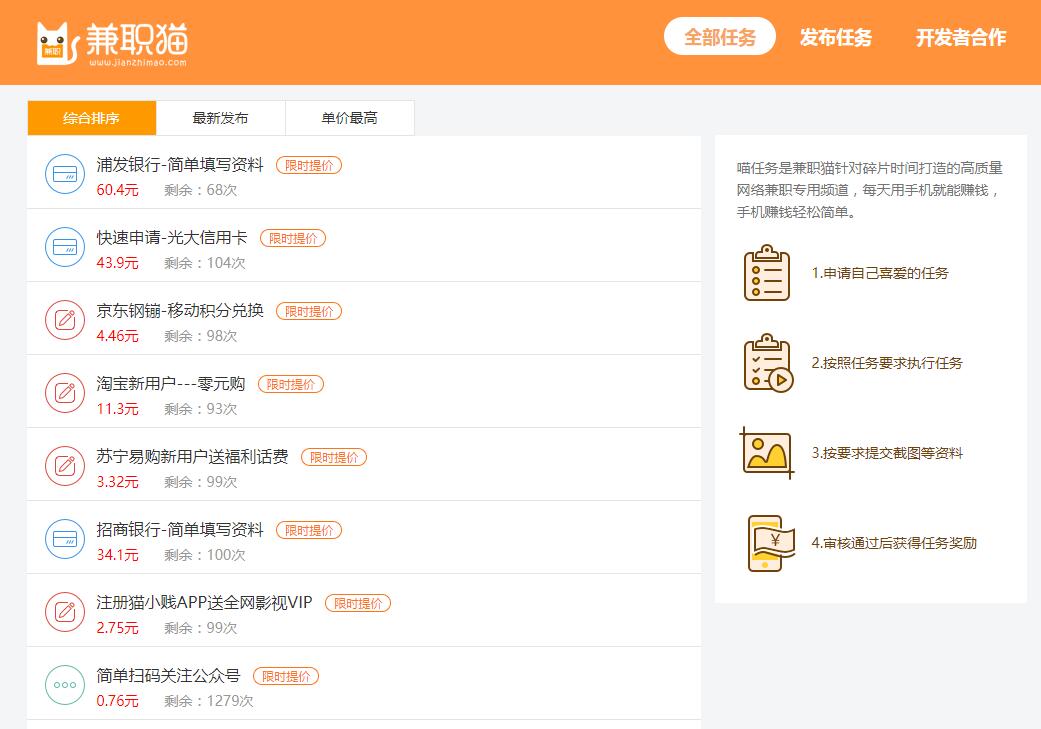This screenshot has height=729, width=1041.
Task: Click the 3.32元 price
Action: pyautogui.click(x=118, y=482)
